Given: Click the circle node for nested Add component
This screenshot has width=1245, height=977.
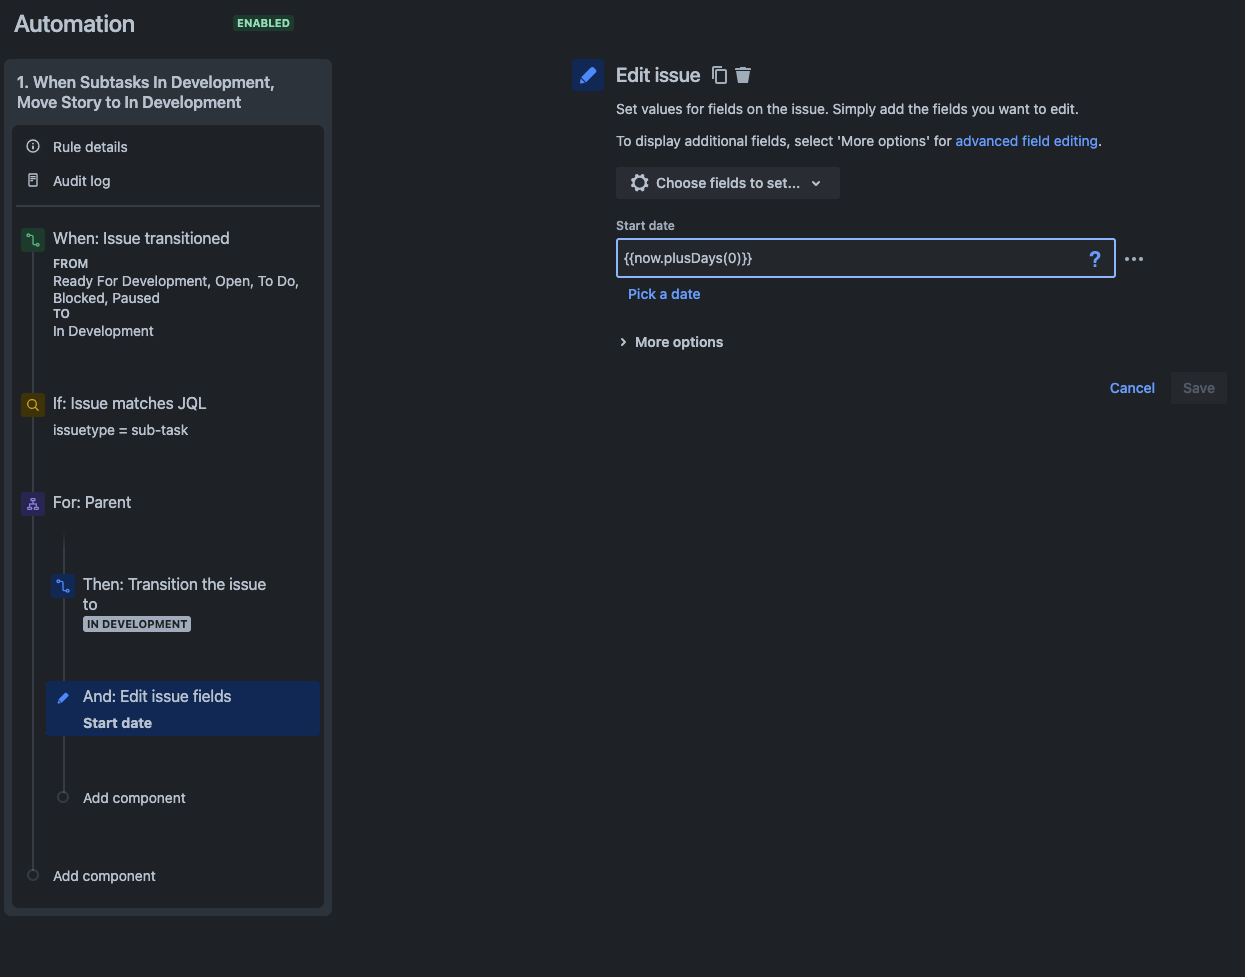Looking at the screenshot, I should pos(63,797).
